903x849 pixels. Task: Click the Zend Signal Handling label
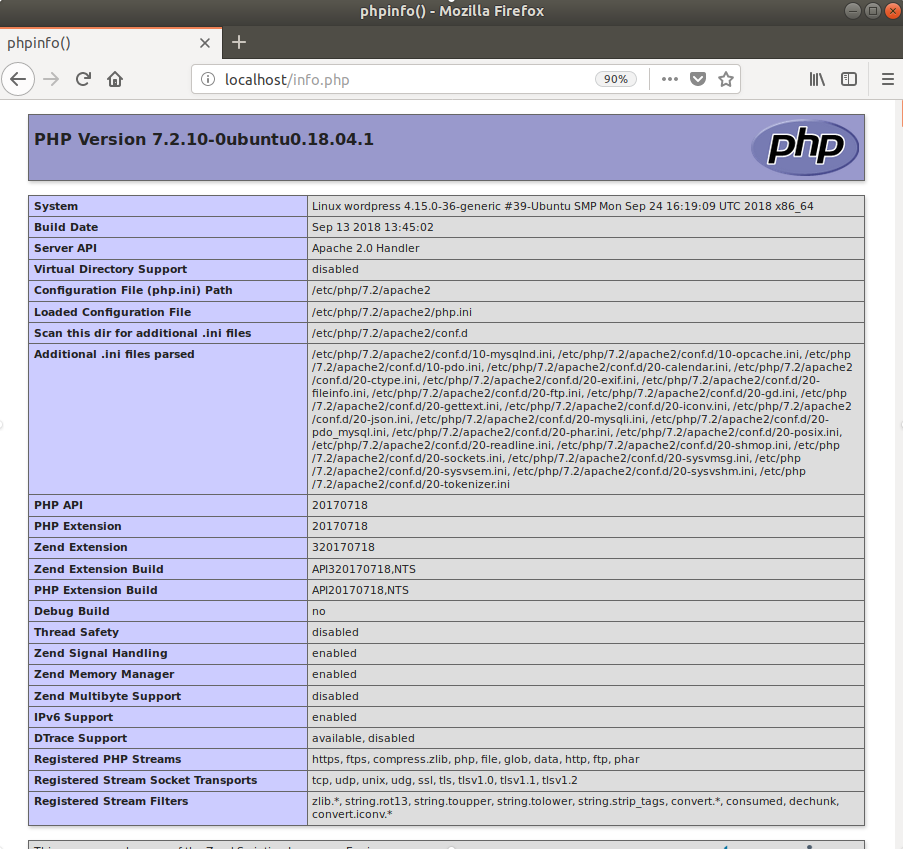pyautogui.click(x=101, y=653)
